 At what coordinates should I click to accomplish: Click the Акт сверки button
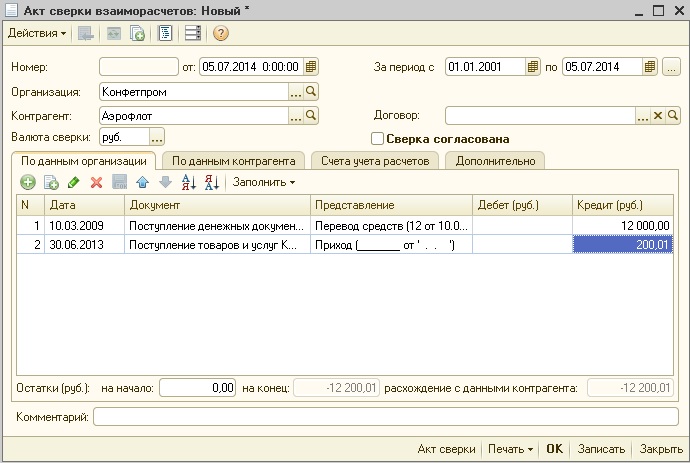[446, 449]
